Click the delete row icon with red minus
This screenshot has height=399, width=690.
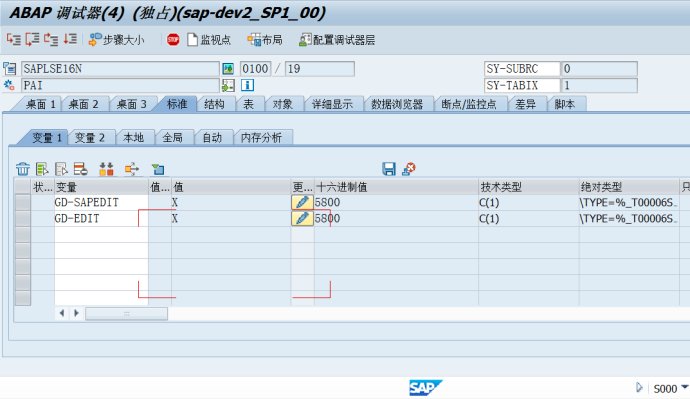[81, 168]
